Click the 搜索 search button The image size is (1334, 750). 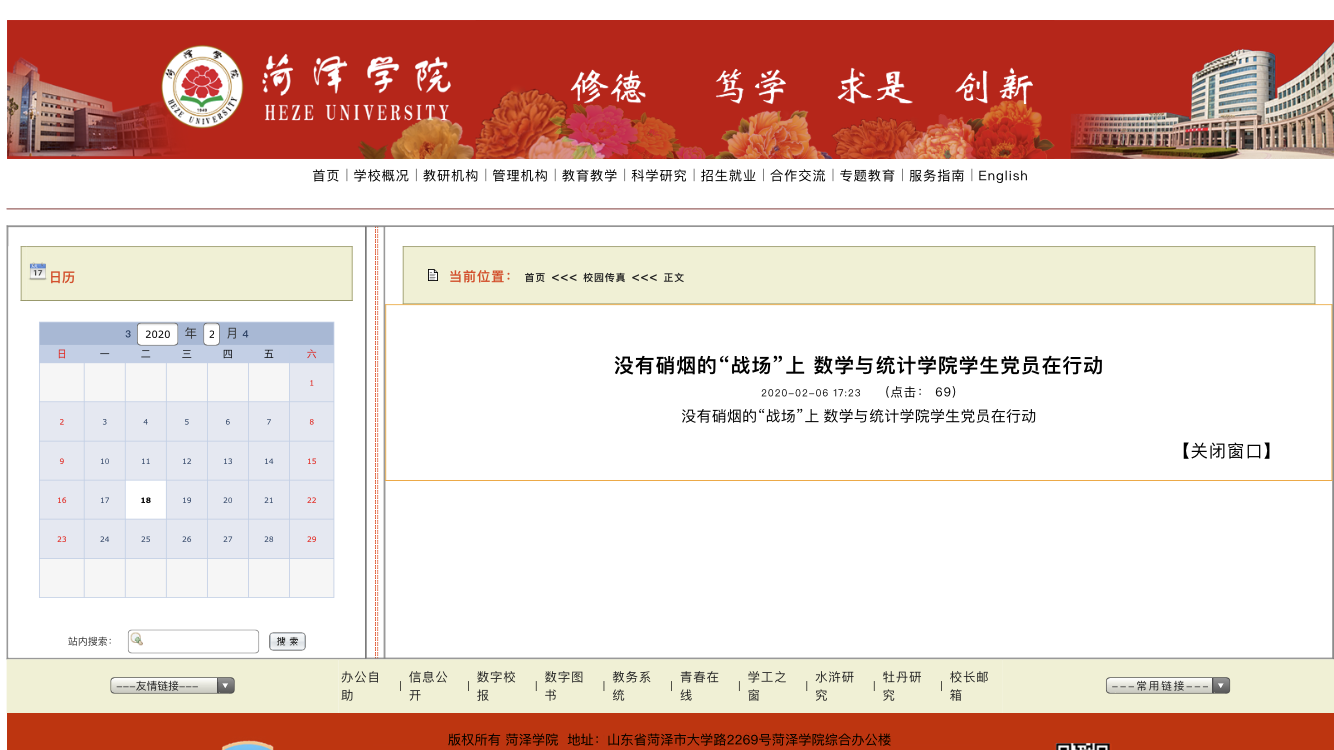(287, 642)
